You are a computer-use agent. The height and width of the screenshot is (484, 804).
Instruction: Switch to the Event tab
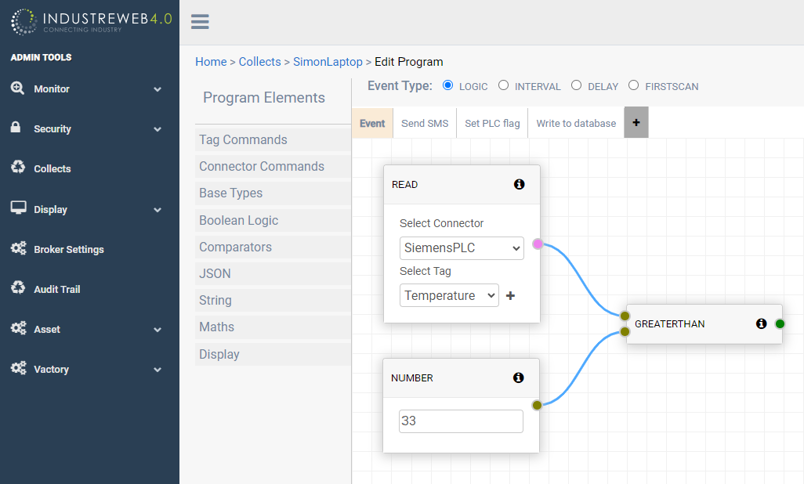[x=372, y=123]
